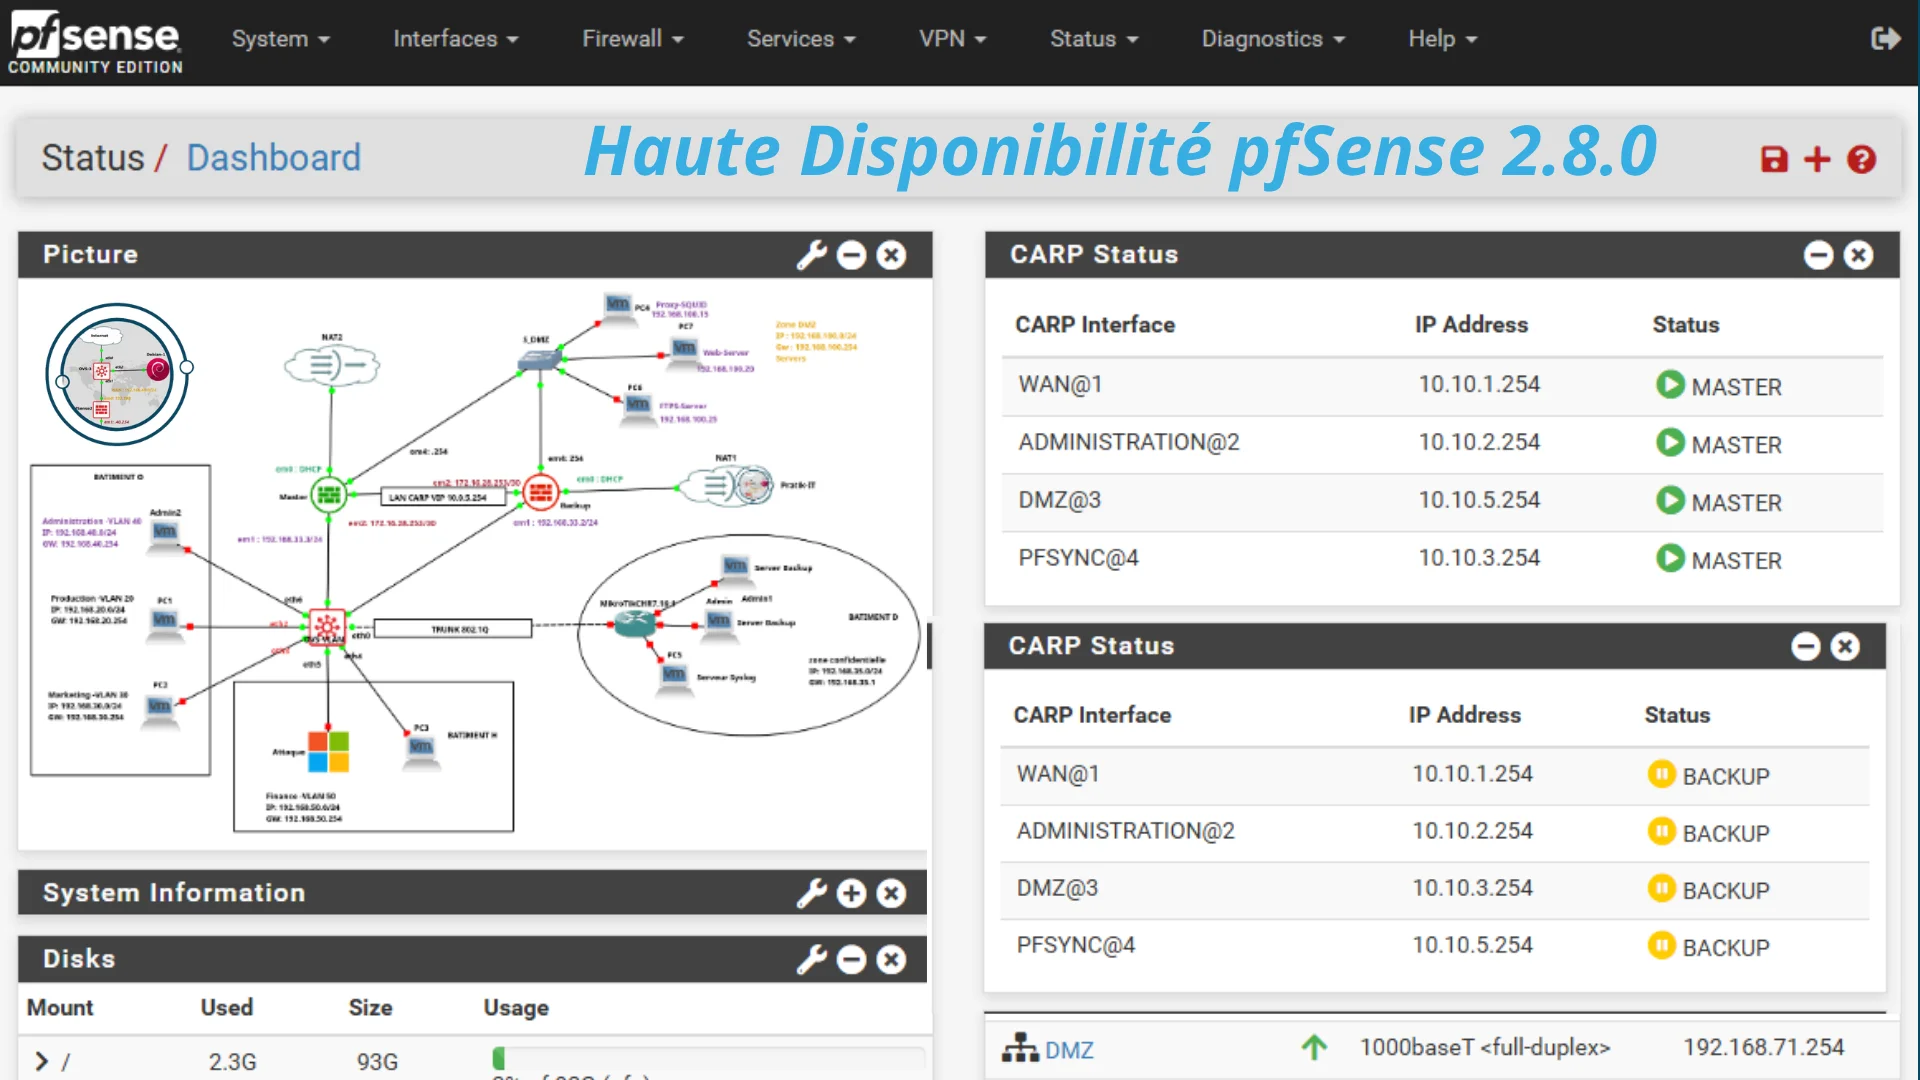1920x1080 pixels.
Task: Open the Diagnostics dropdown menu
Action: (x=1273, y=39)
